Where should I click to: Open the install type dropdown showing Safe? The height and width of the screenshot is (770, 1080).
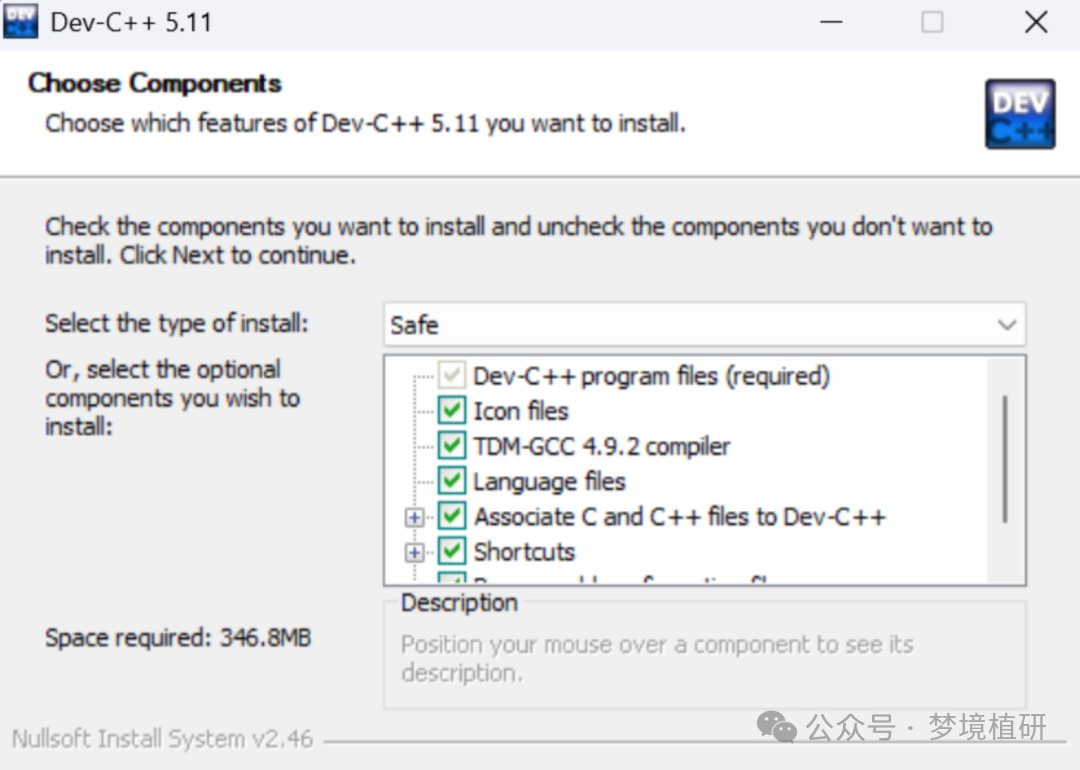[705, 324]
